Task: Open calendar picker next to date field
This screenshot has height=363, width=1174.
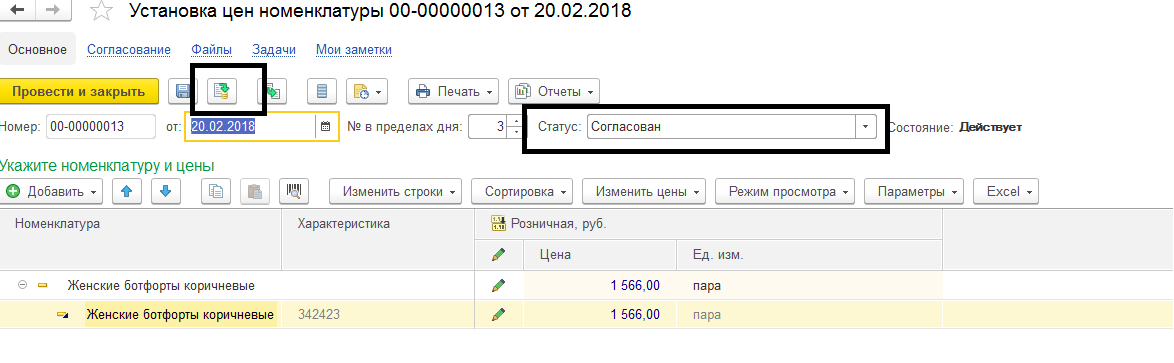Action: click(325, 126)
